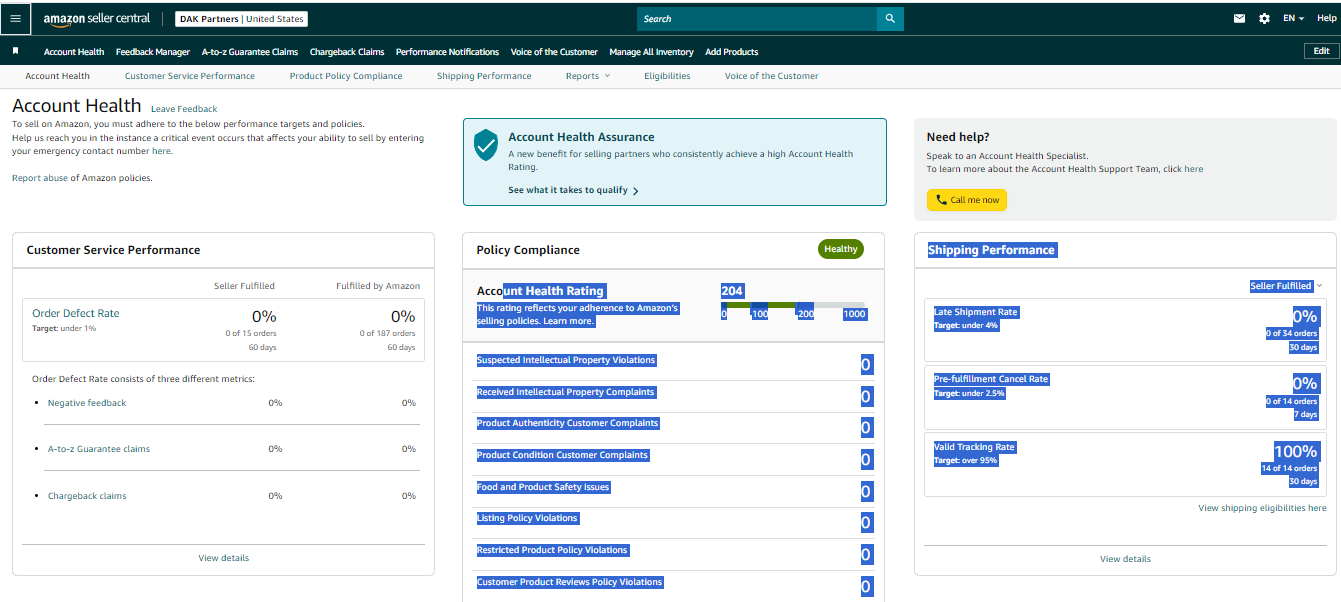This screenshot has height=602, width=1341.
Task: Click the Account Health Rating progress bar
Action: coord(794,304)
